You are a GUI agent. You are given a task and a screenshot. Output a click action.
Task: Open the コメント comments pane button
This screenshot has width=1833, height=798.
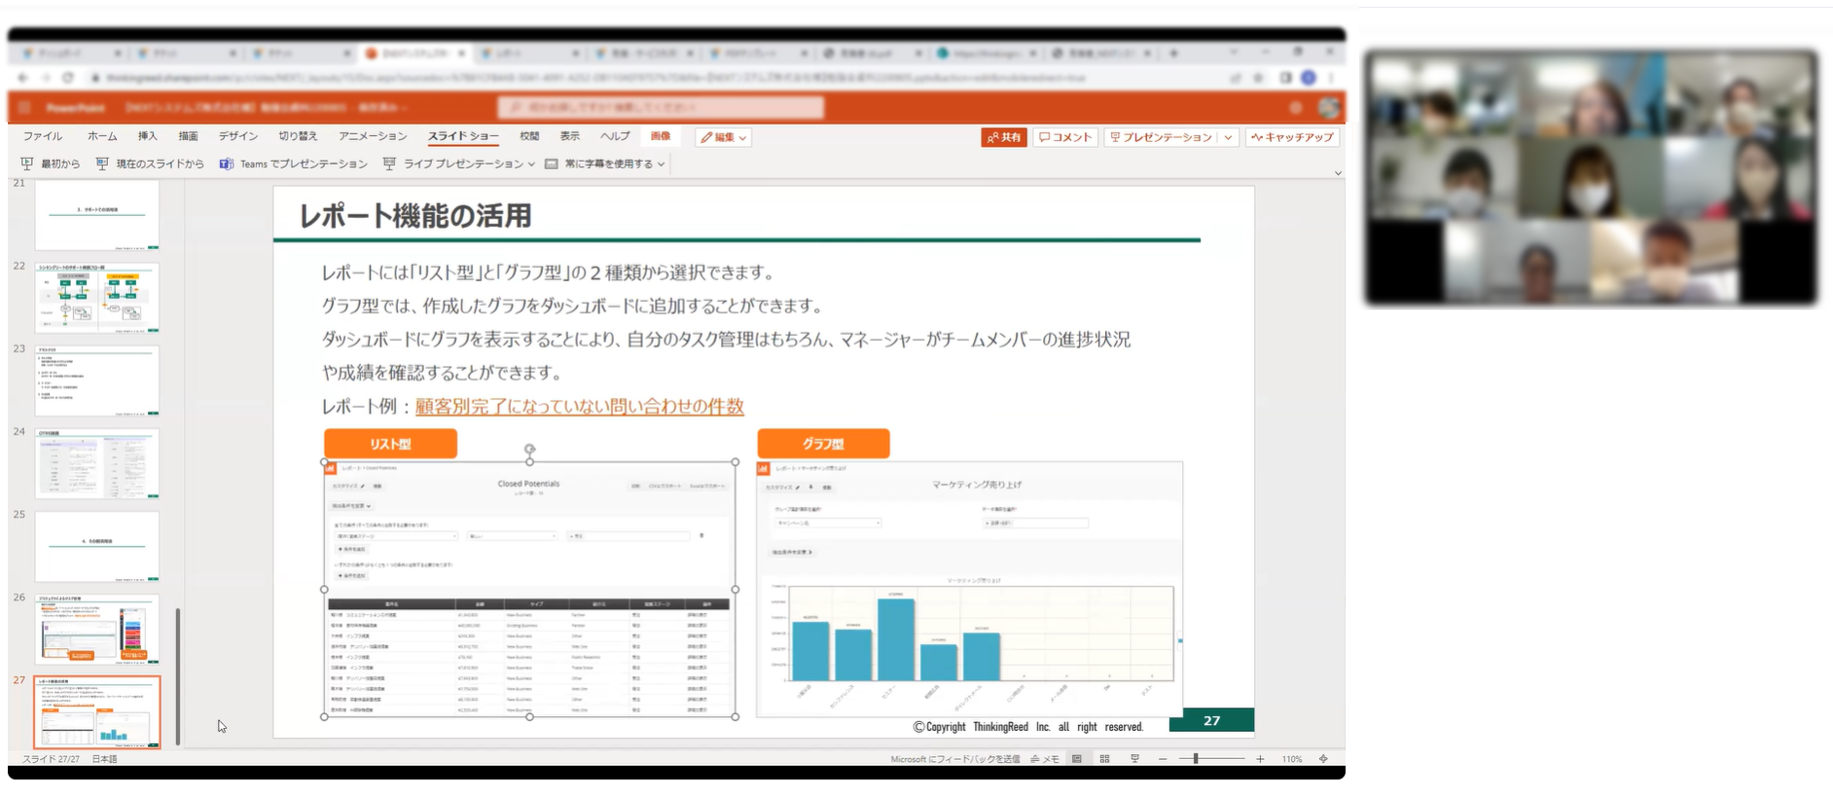tap(1065, 137)
